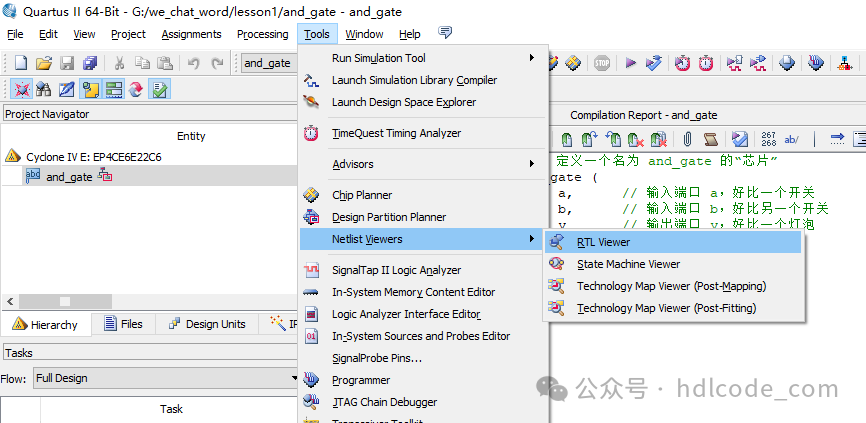The width and height of the screenshot is (866, 423).
Task: Click the Undo arrow icon
Action: (x=193, y=63)
